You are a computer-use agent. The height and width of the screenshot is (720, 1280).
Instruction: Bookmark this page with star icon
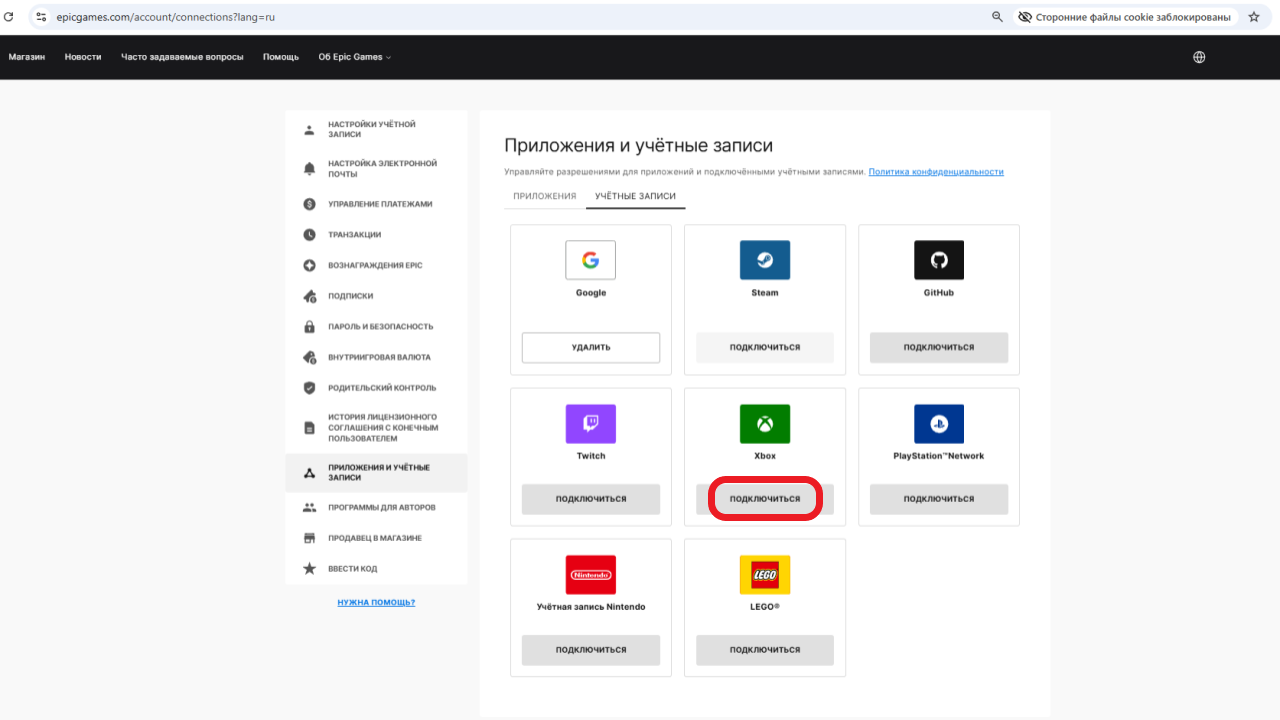click(x=1254, y=17)
